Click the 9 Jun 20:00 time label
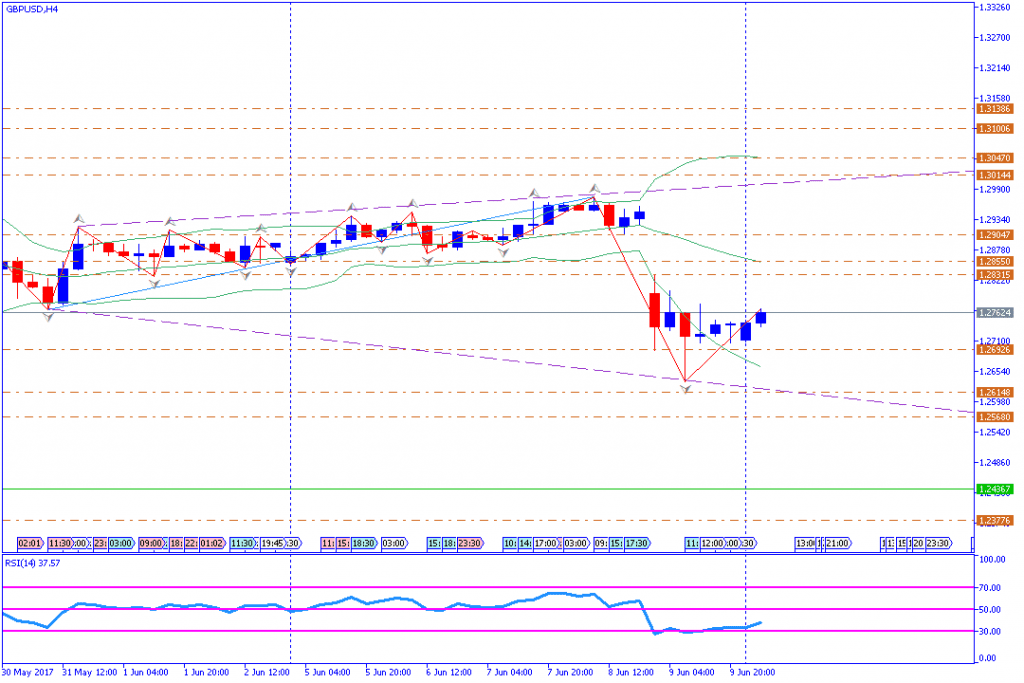The width and height of the screenshot is (1024, 683). tap(752, 672)
